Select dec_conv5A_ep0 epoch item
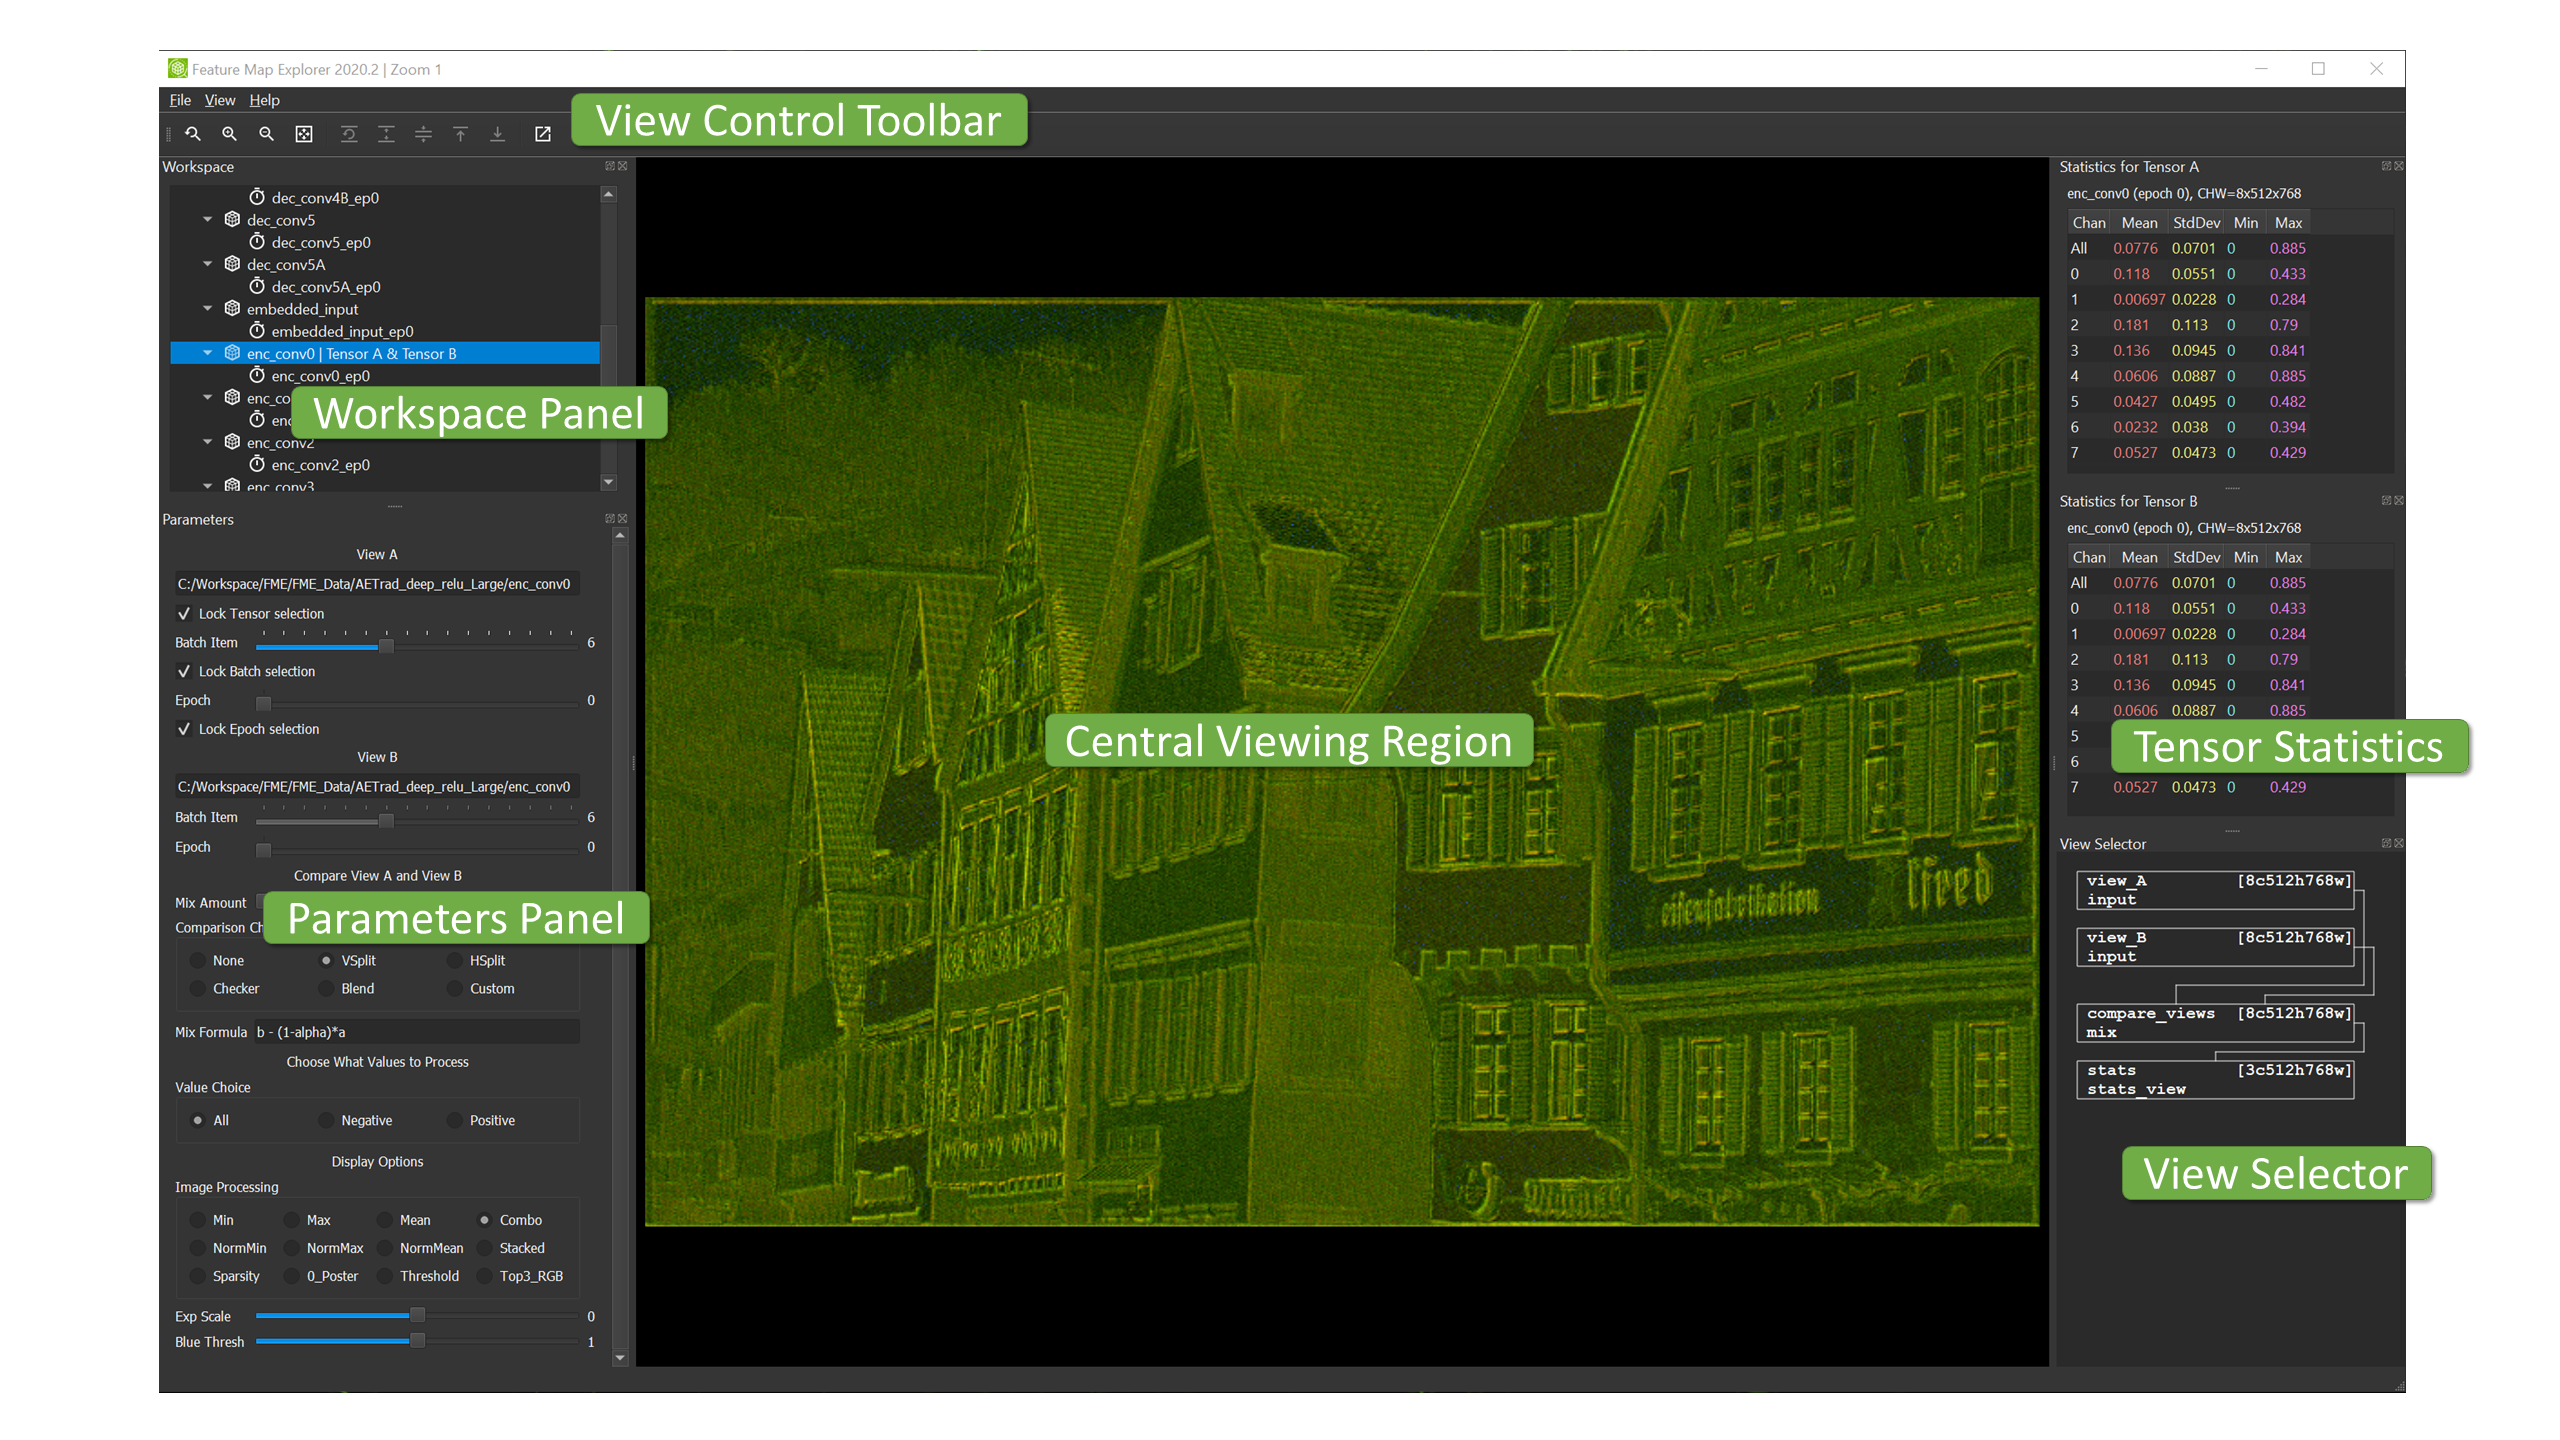The height and width of the screenshot is (1440, 2560). point(325,287)
